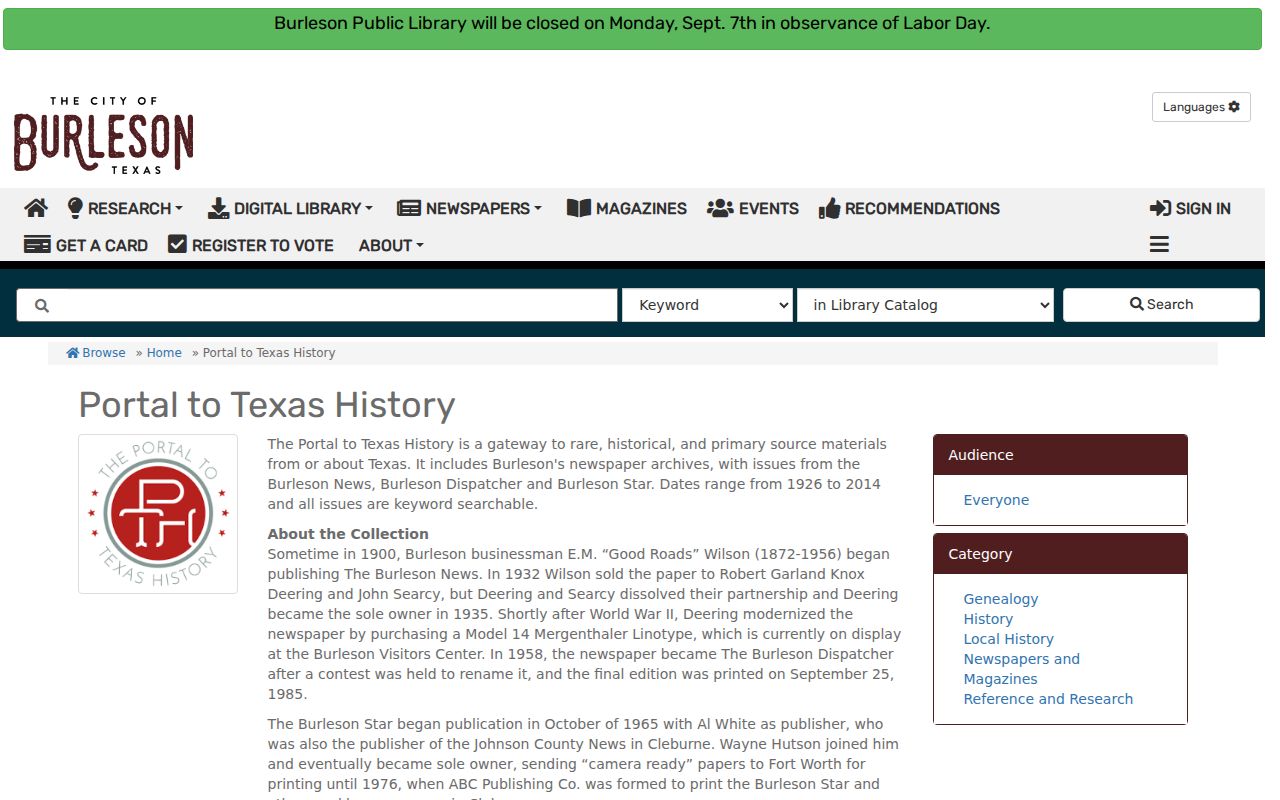
Task: Select the Genealogy category link
Action: point(1001,599)
